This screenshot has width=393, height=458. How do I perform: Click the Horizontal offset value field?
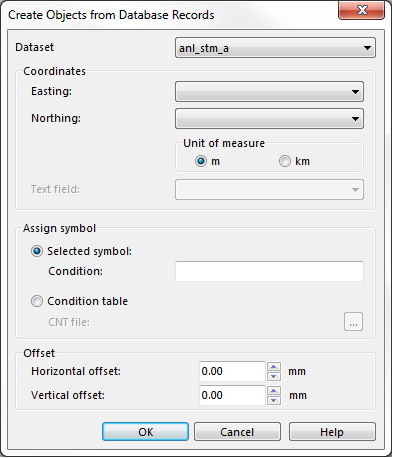click(x=232, y=371)
